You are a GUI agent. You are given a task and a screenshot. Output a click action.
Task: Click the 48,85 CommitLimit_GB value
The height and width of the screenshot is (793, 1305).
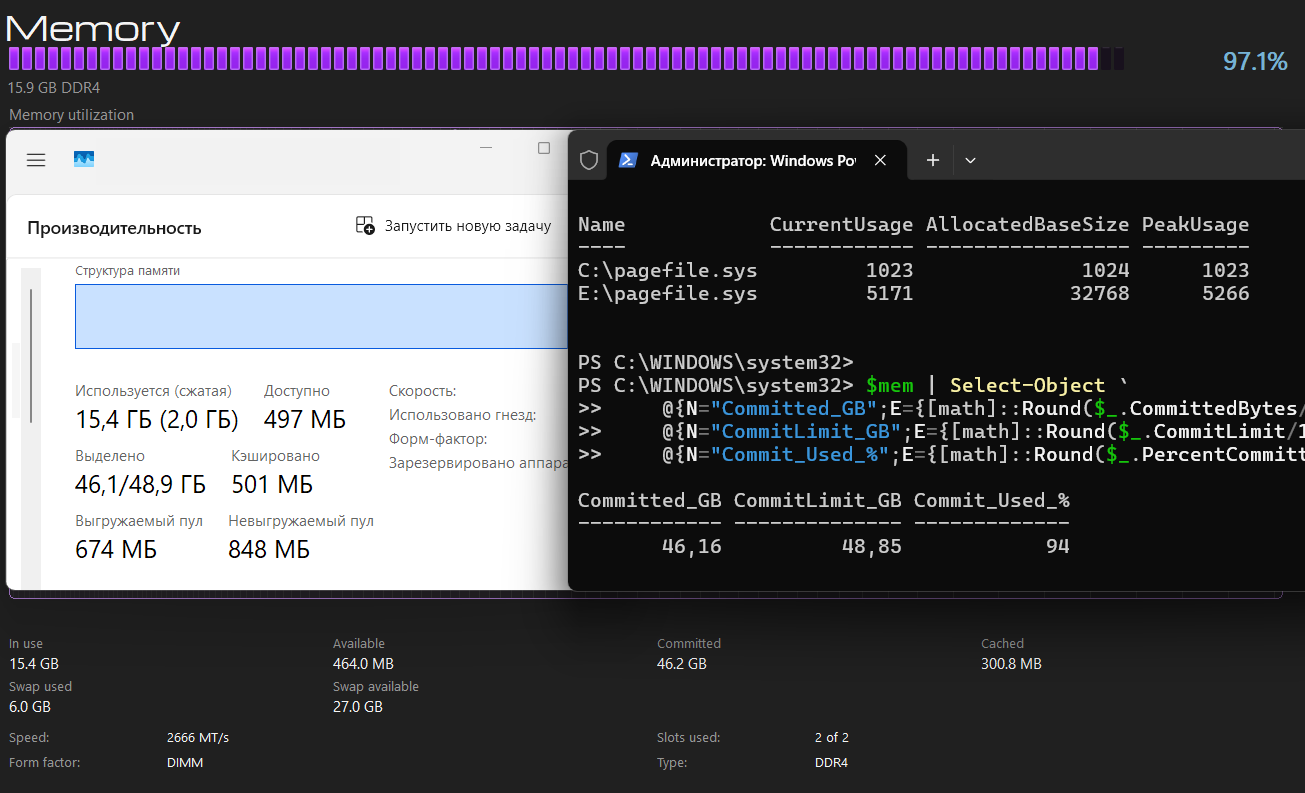point(872,546)
